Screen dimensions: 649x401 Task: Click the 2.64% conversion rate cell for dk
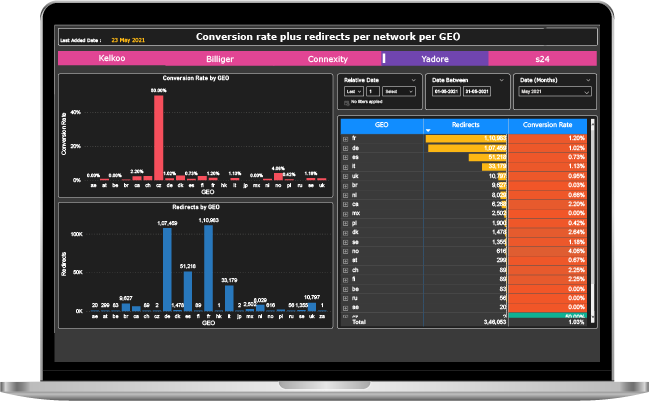tap(548, 232)
